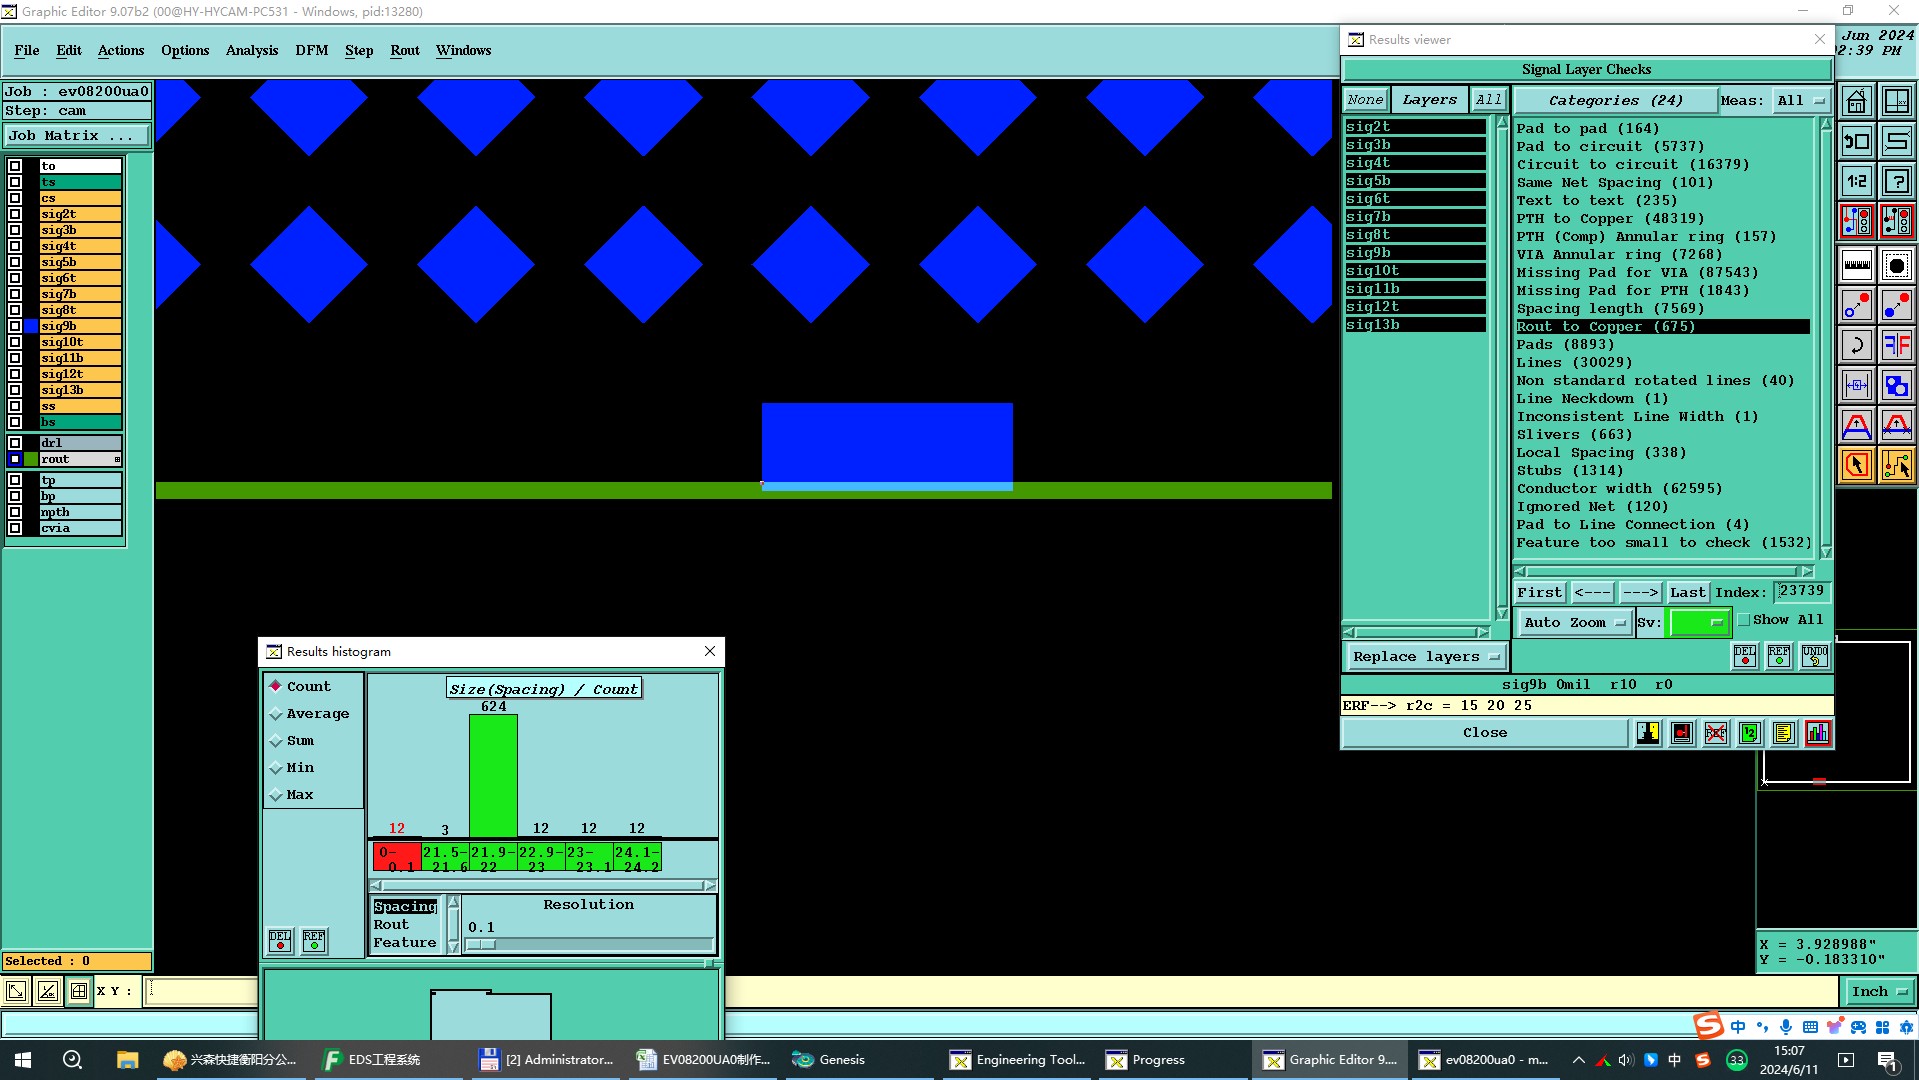Go to next result arrow button
Image resolution: width=1919 pixels, height=1080 pixels.
1640,592
